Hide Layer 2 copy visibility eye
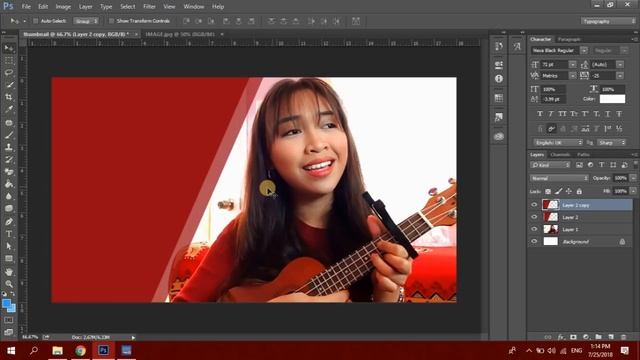 534,205
